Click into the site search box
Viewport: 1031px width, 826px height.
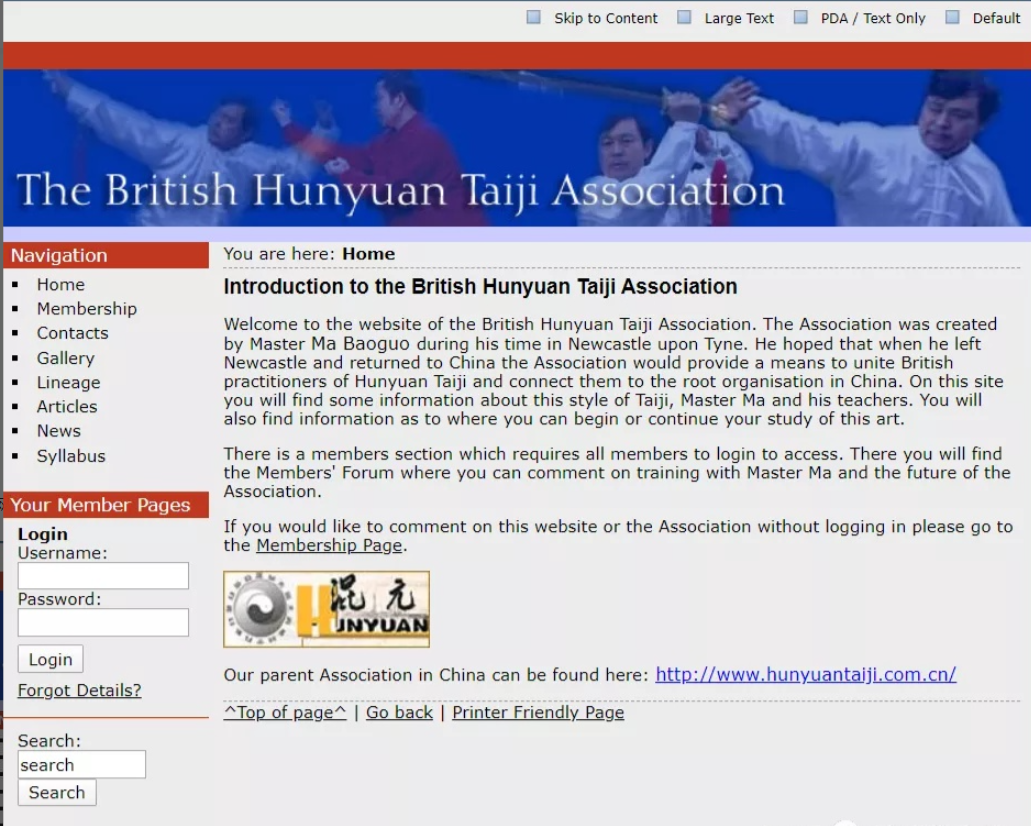pos(82,764)
